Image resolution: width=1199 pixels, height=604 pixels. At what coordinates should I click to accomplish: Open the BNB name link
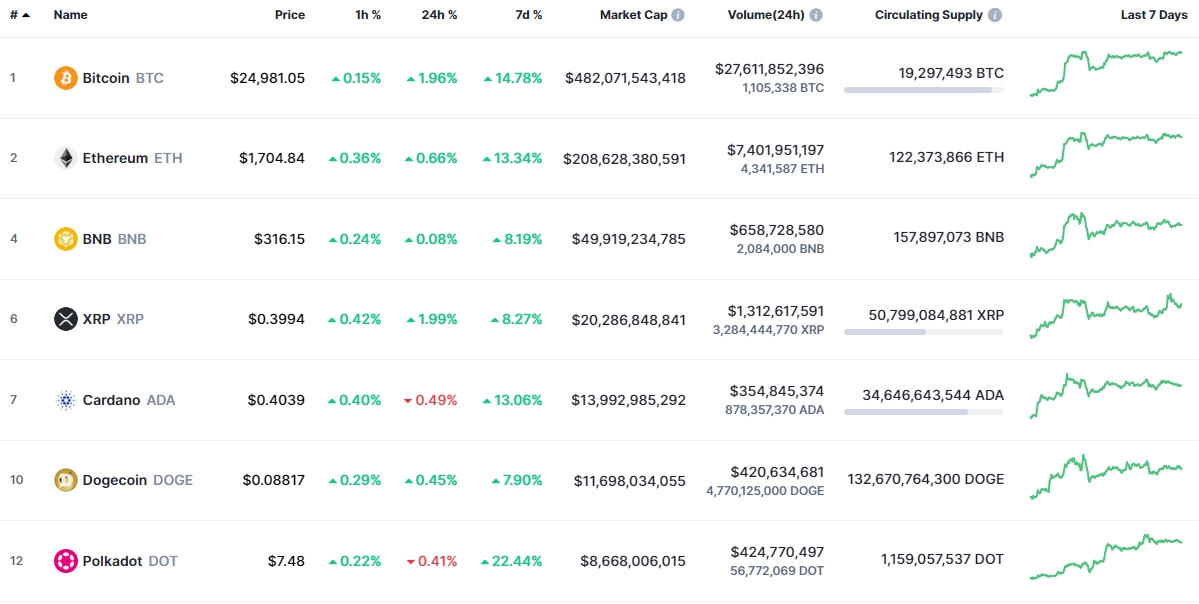114,239
